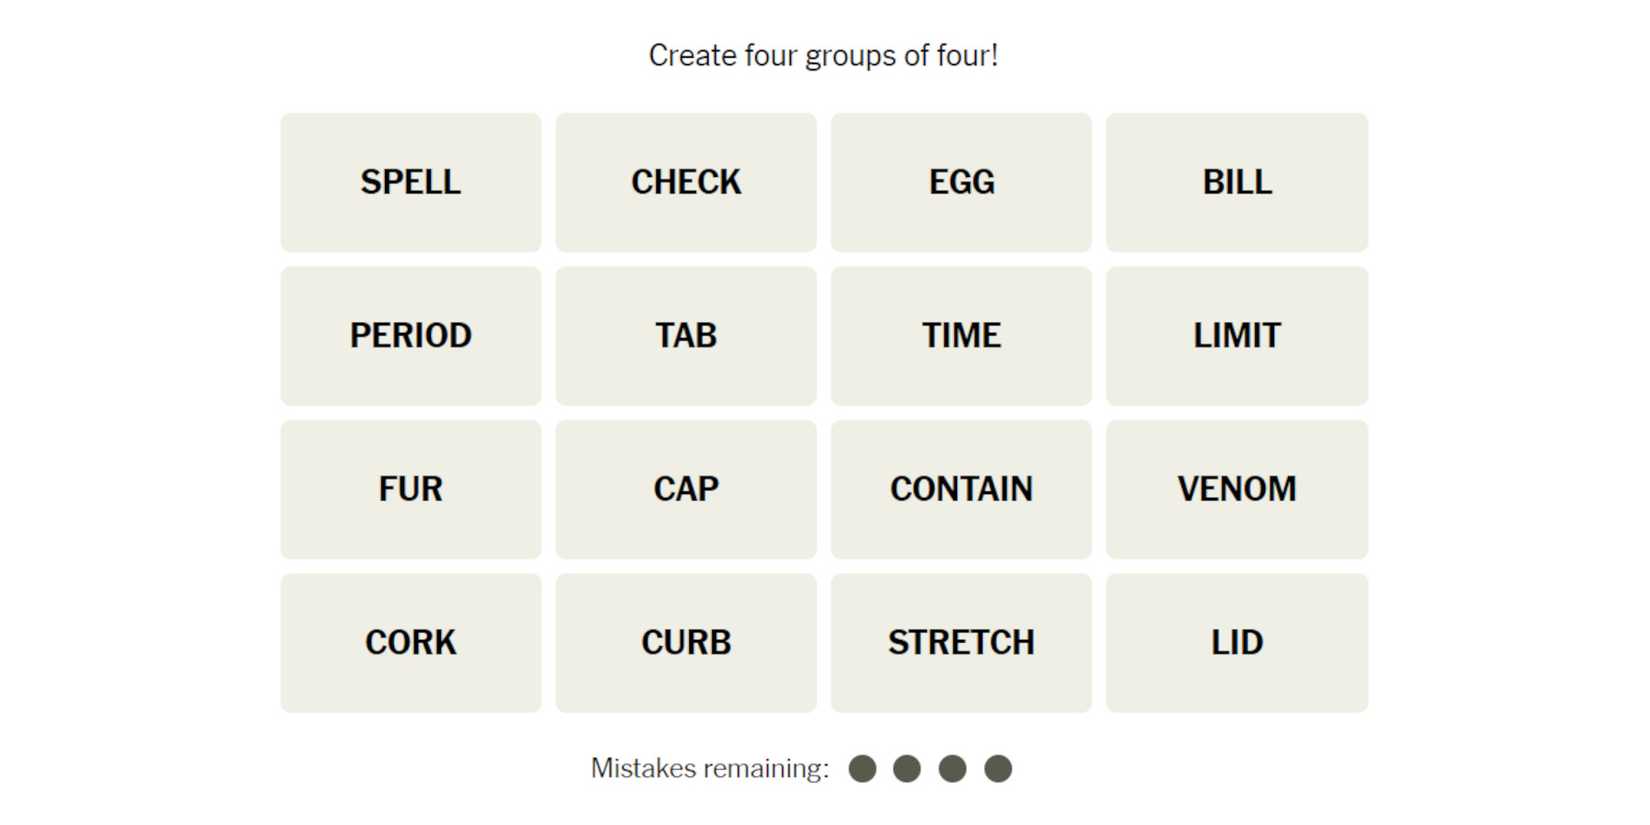Screen dimensions: 1650x825
Task: Click the last mistakes remaining dot
Action: pyautogui.click(x=998, y=769)
